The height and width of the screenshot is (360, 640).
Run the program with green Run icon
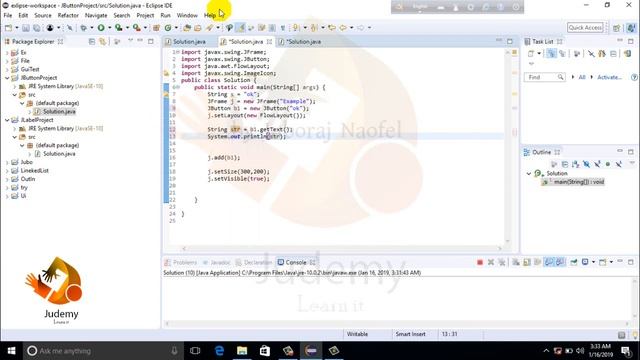click(101, 28)
